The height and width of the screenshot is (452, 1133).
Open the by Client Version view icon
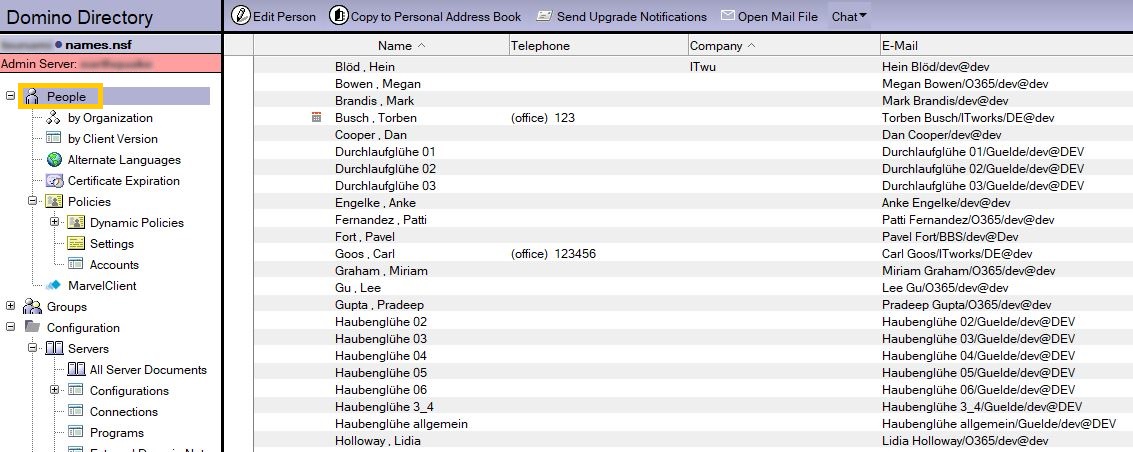(x=53, y=138)
